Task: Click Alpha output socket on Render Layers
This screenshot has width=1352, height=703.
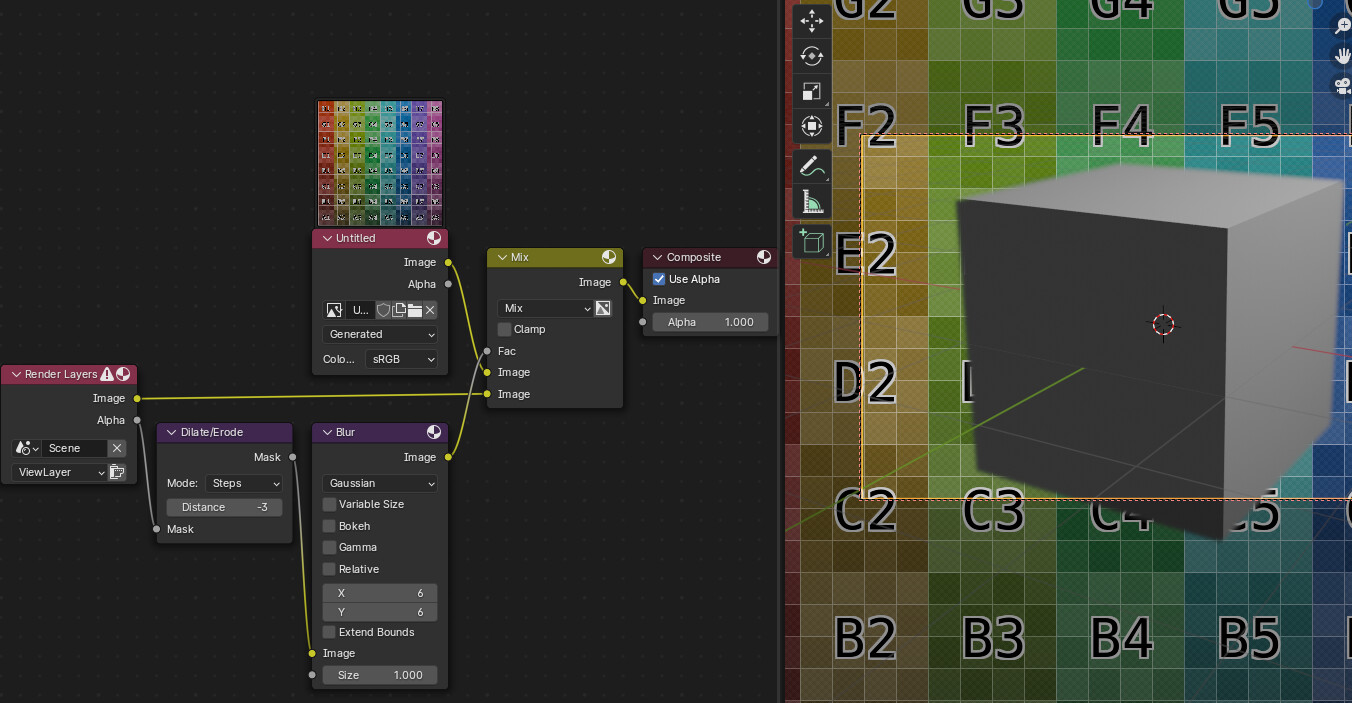Action: coord(136,420)
